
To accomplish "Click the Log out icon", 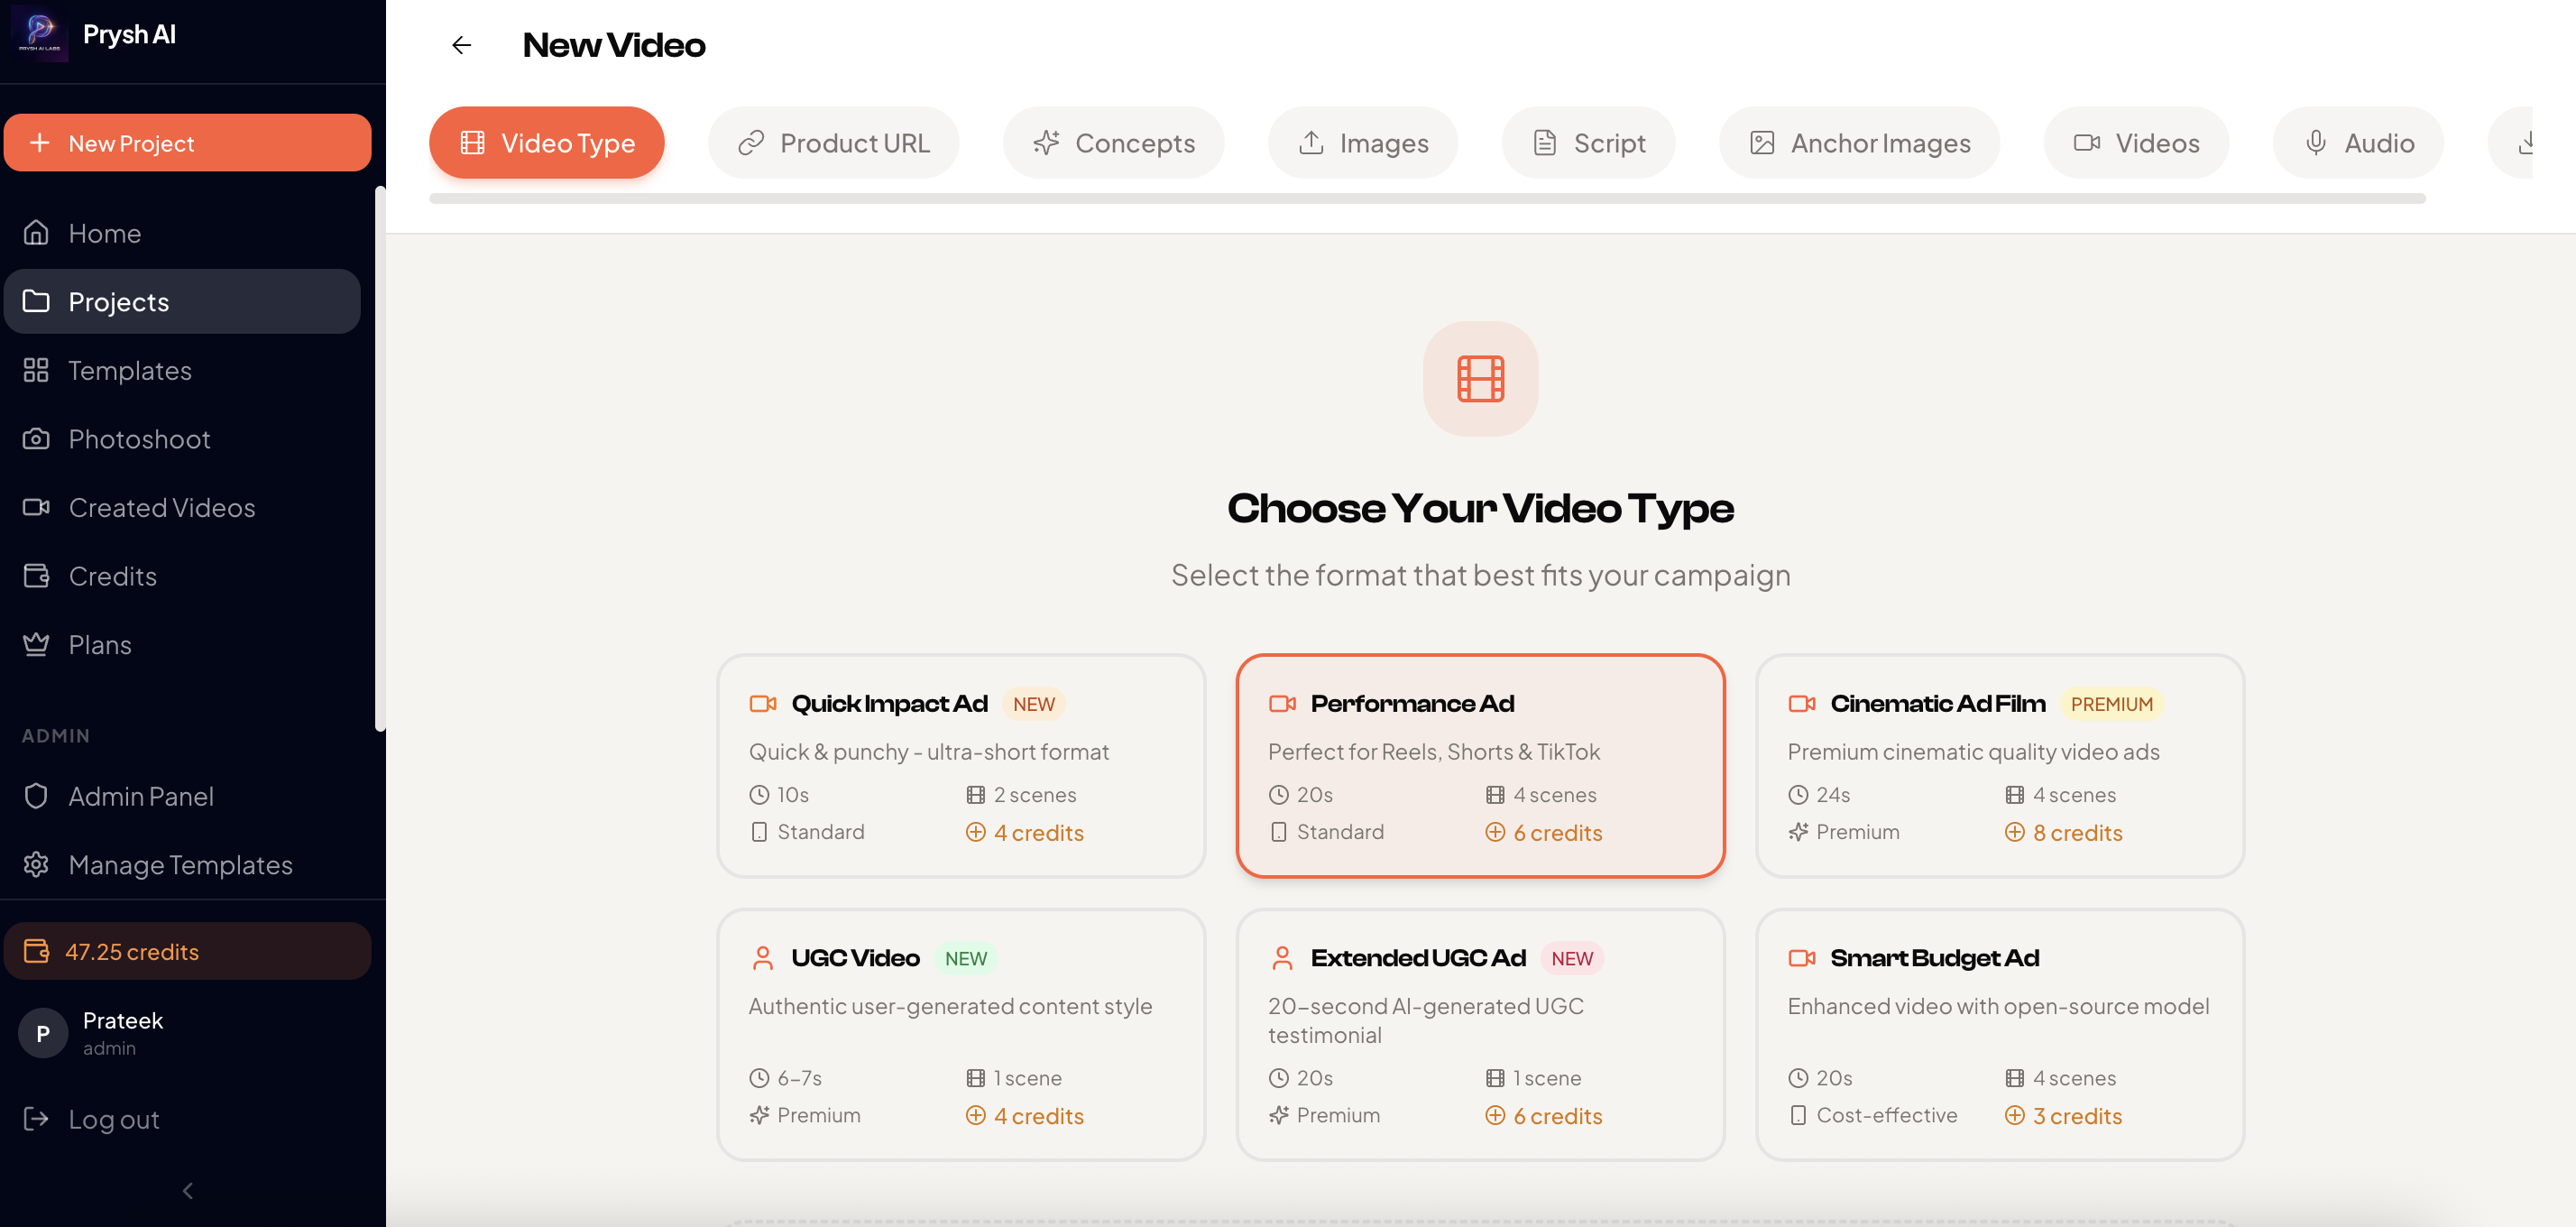I will [x=36, y=1119].
